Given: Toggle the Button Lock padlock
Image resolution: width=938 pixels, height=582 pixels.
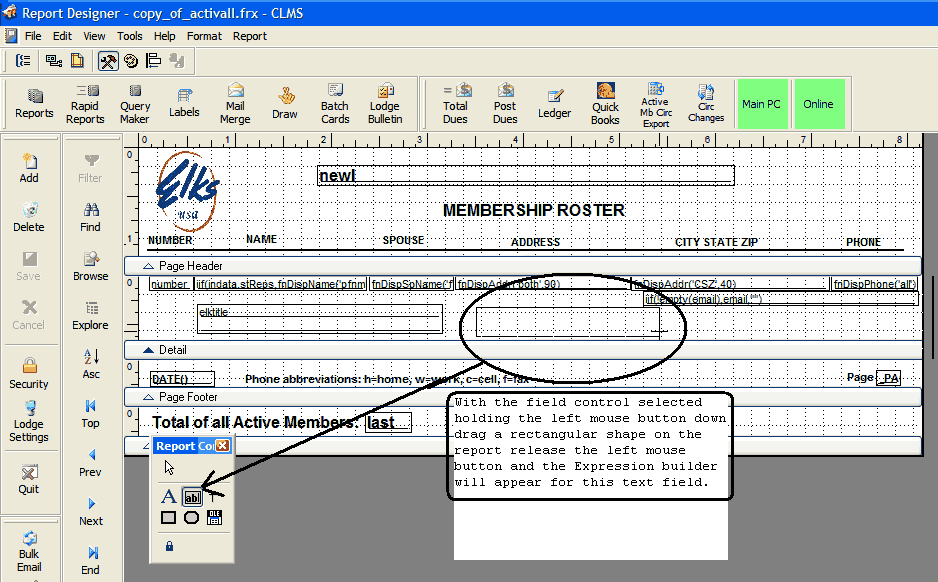Looking at the screenshot, I should coord(169,546).
